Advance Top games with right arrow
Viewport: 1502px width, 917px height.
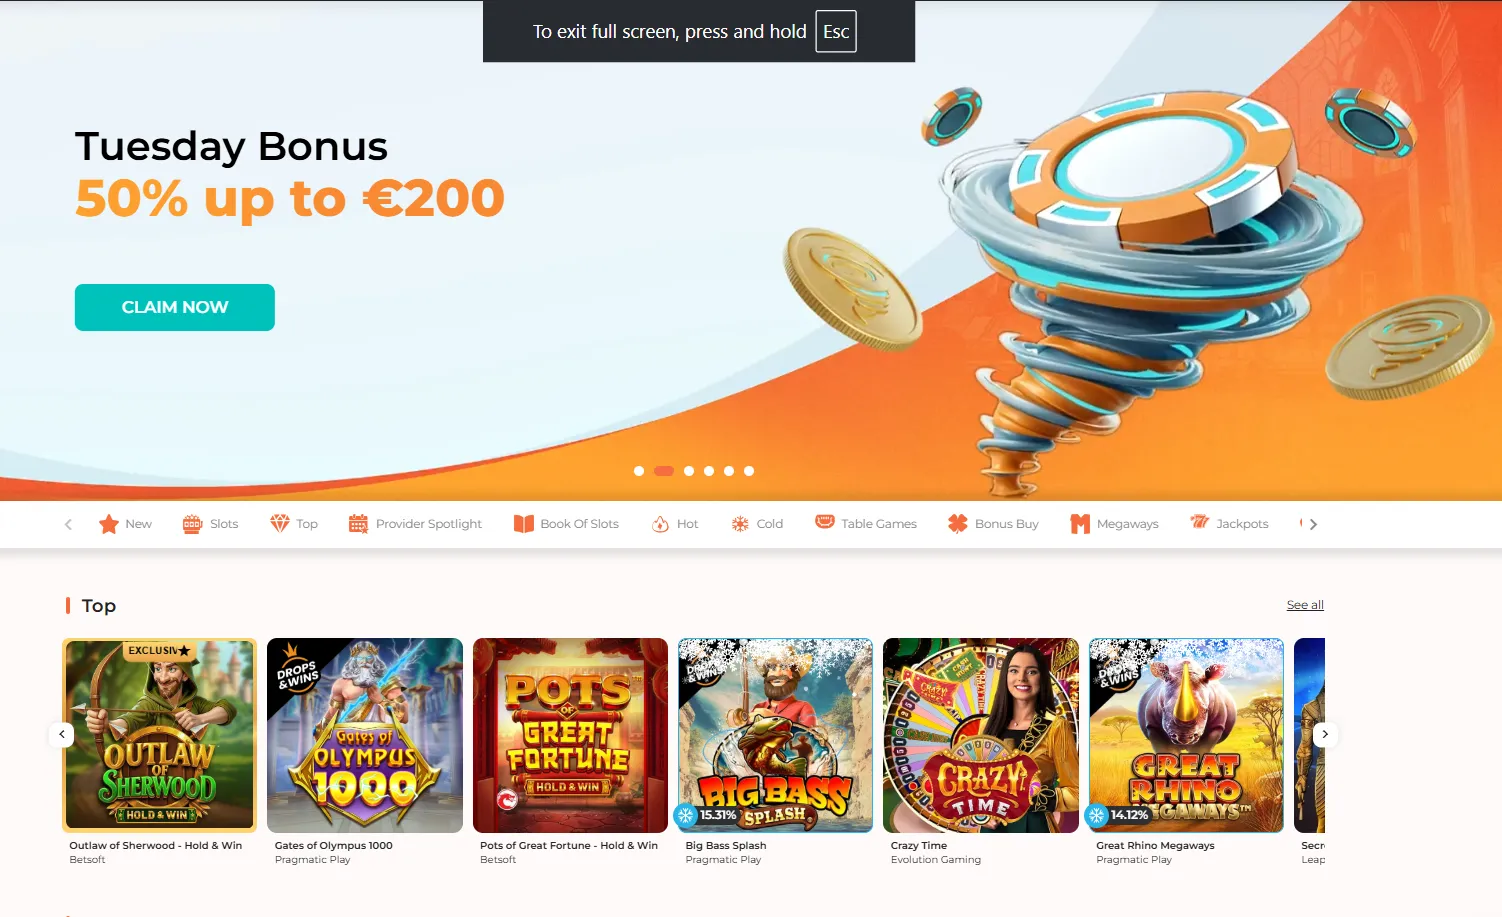click(x=1325, y=734)
